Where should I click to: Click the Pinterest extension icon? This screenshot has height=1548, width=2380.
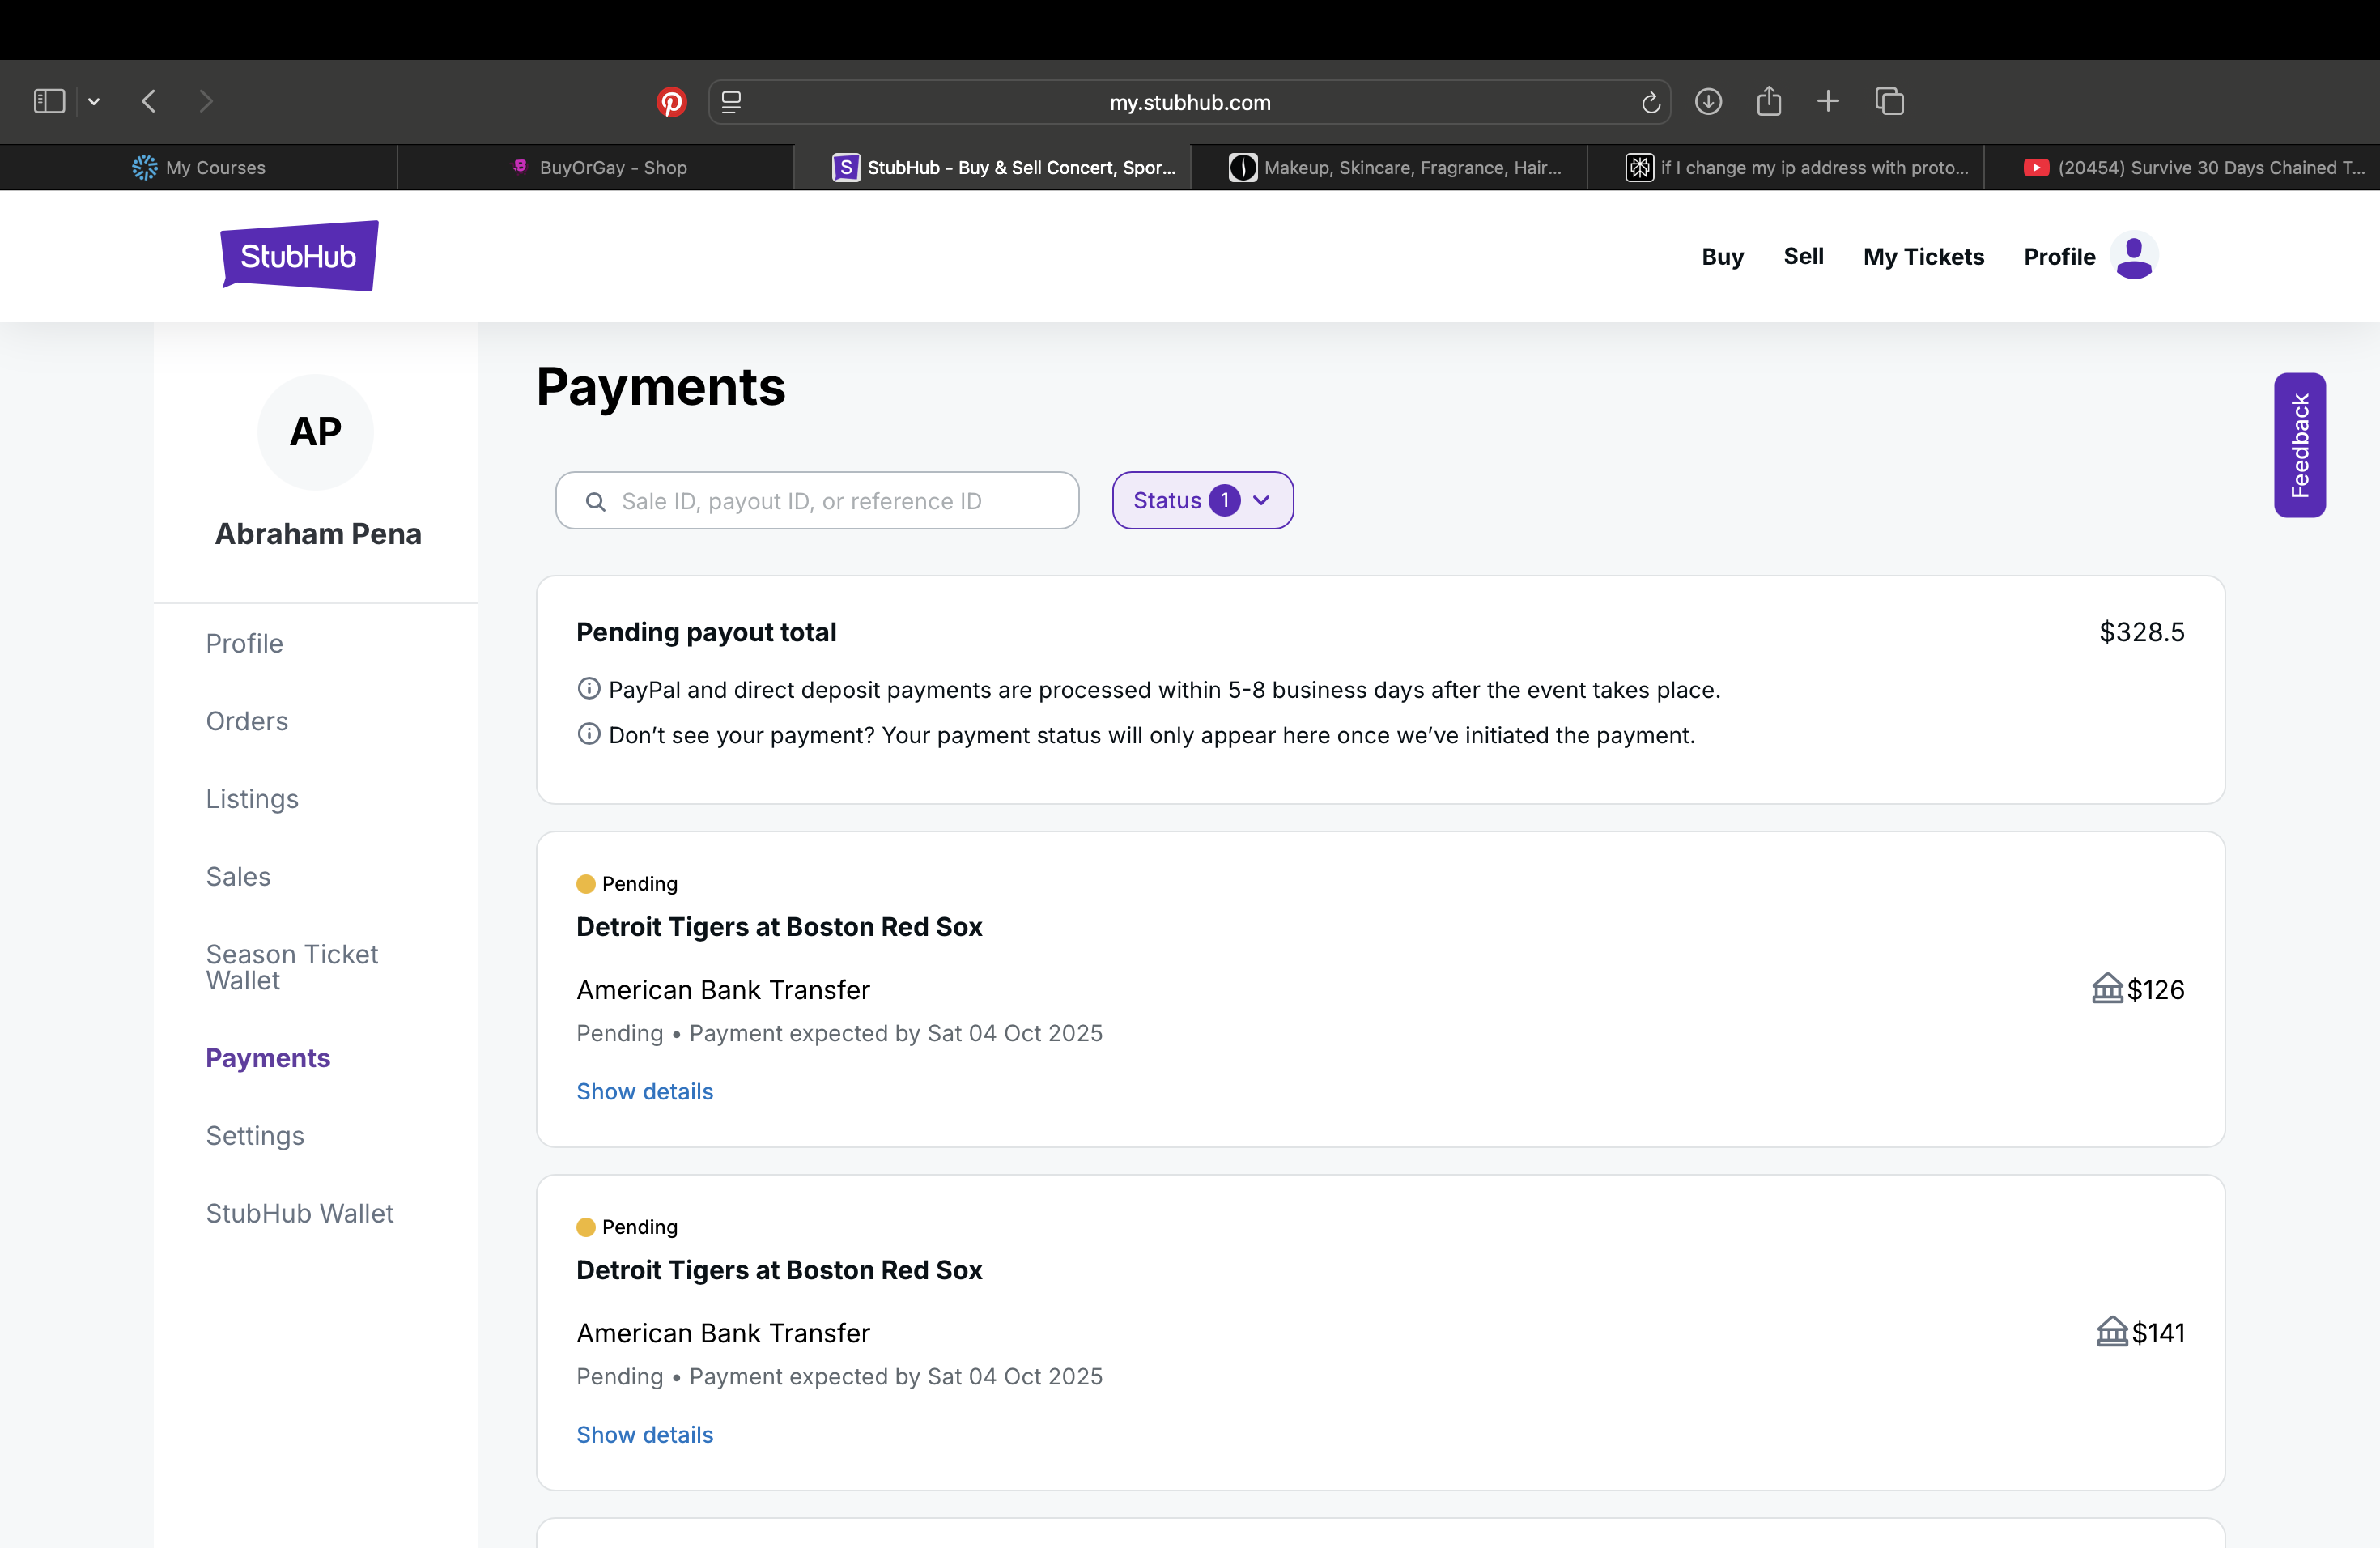coord(671,102)
